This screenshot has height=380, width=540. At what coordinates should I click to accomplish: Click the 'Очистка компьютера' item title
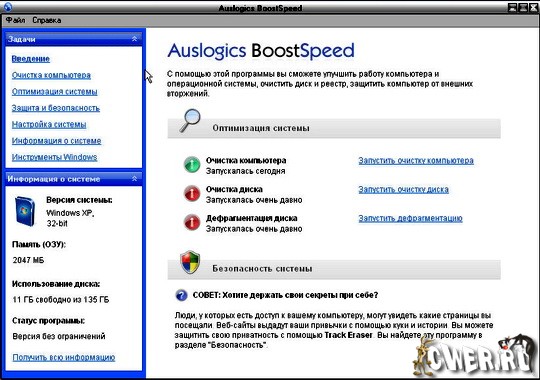click(x=246, y=160)
